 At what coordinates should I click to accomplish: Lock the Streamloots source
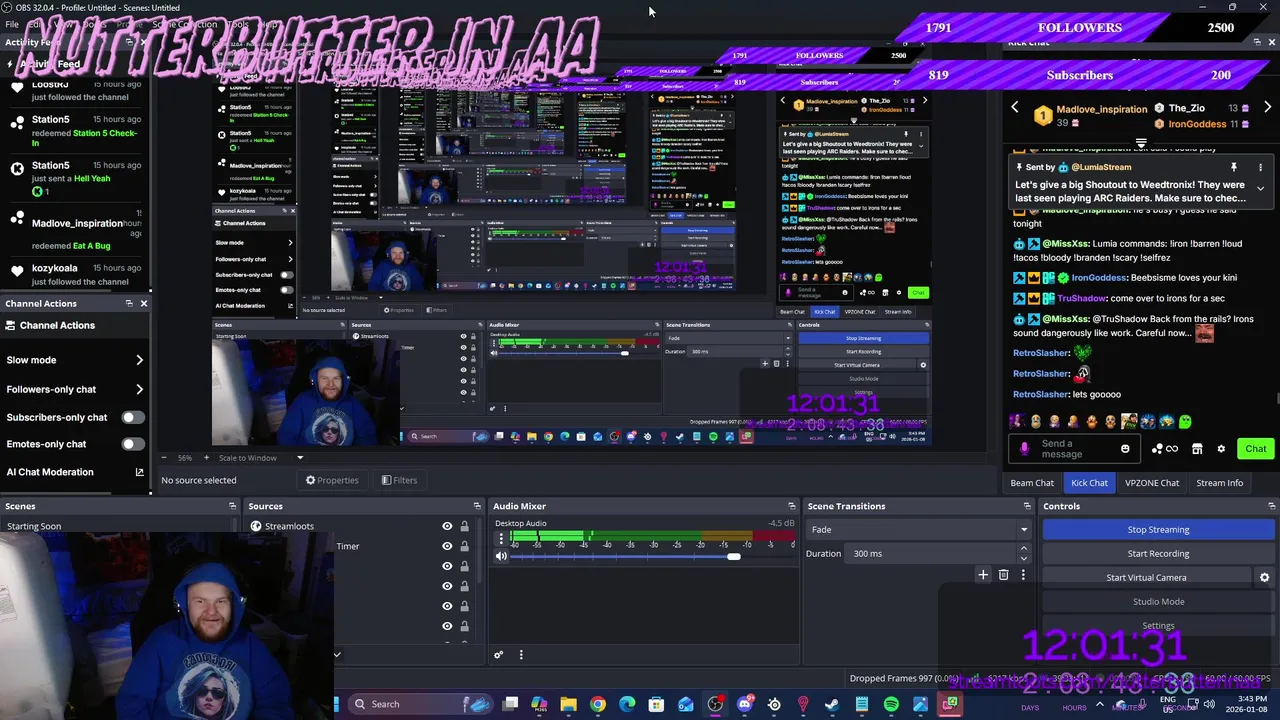(x=464, y=526)
